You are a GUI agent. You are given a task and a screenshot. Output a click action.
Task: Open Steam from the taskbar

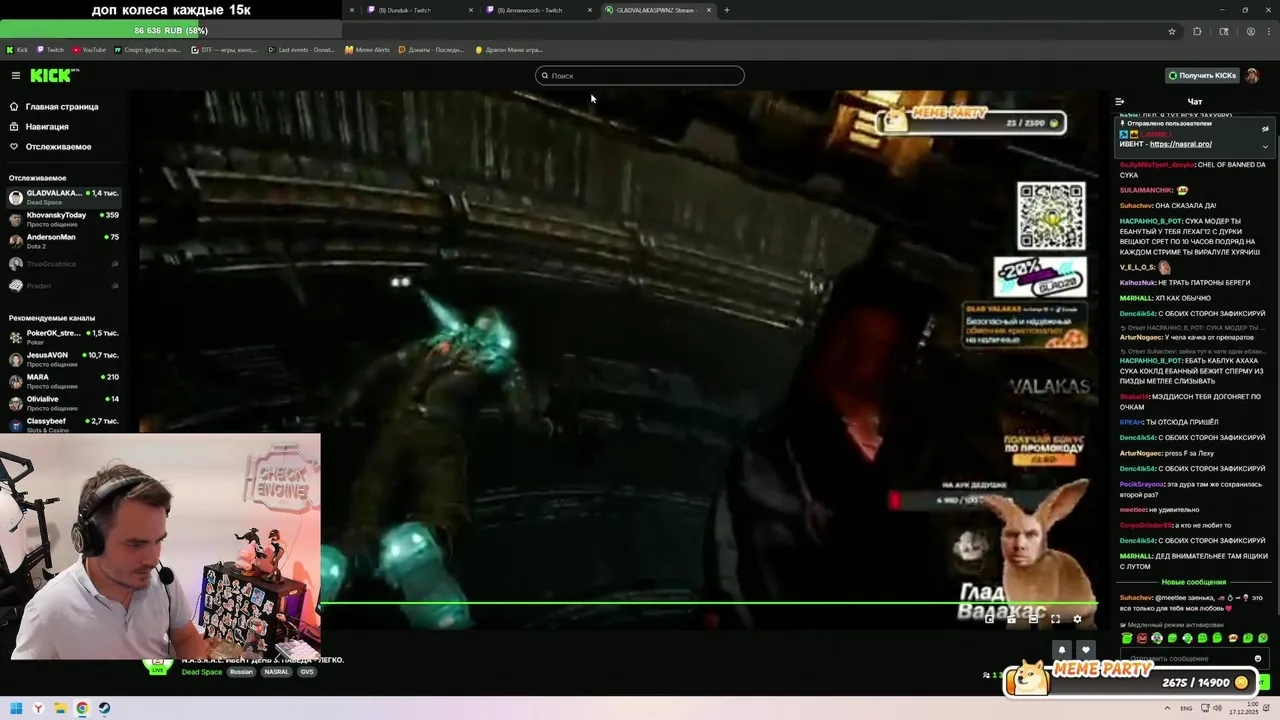click(x=104, y=708)
